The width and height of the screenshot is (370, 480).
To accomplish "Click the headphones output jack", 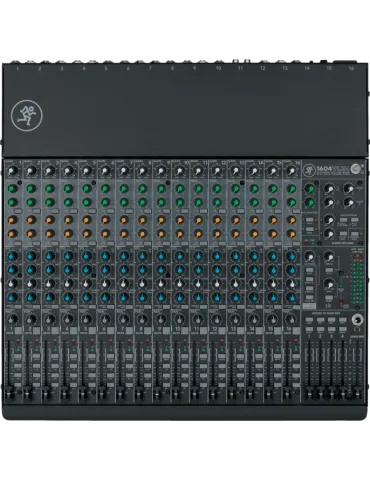I will (x=357, y=320).
